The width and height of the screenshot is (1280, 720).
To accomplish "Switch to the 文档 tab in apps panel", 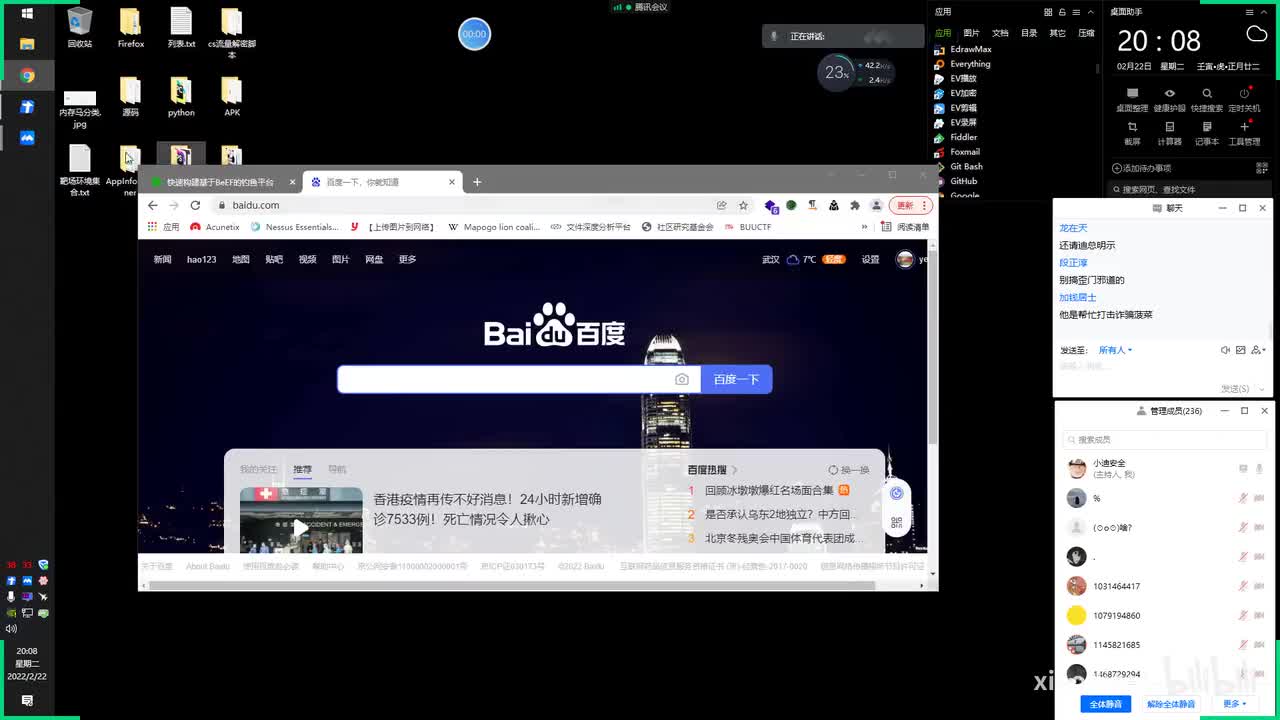I will click(1000, 33).
